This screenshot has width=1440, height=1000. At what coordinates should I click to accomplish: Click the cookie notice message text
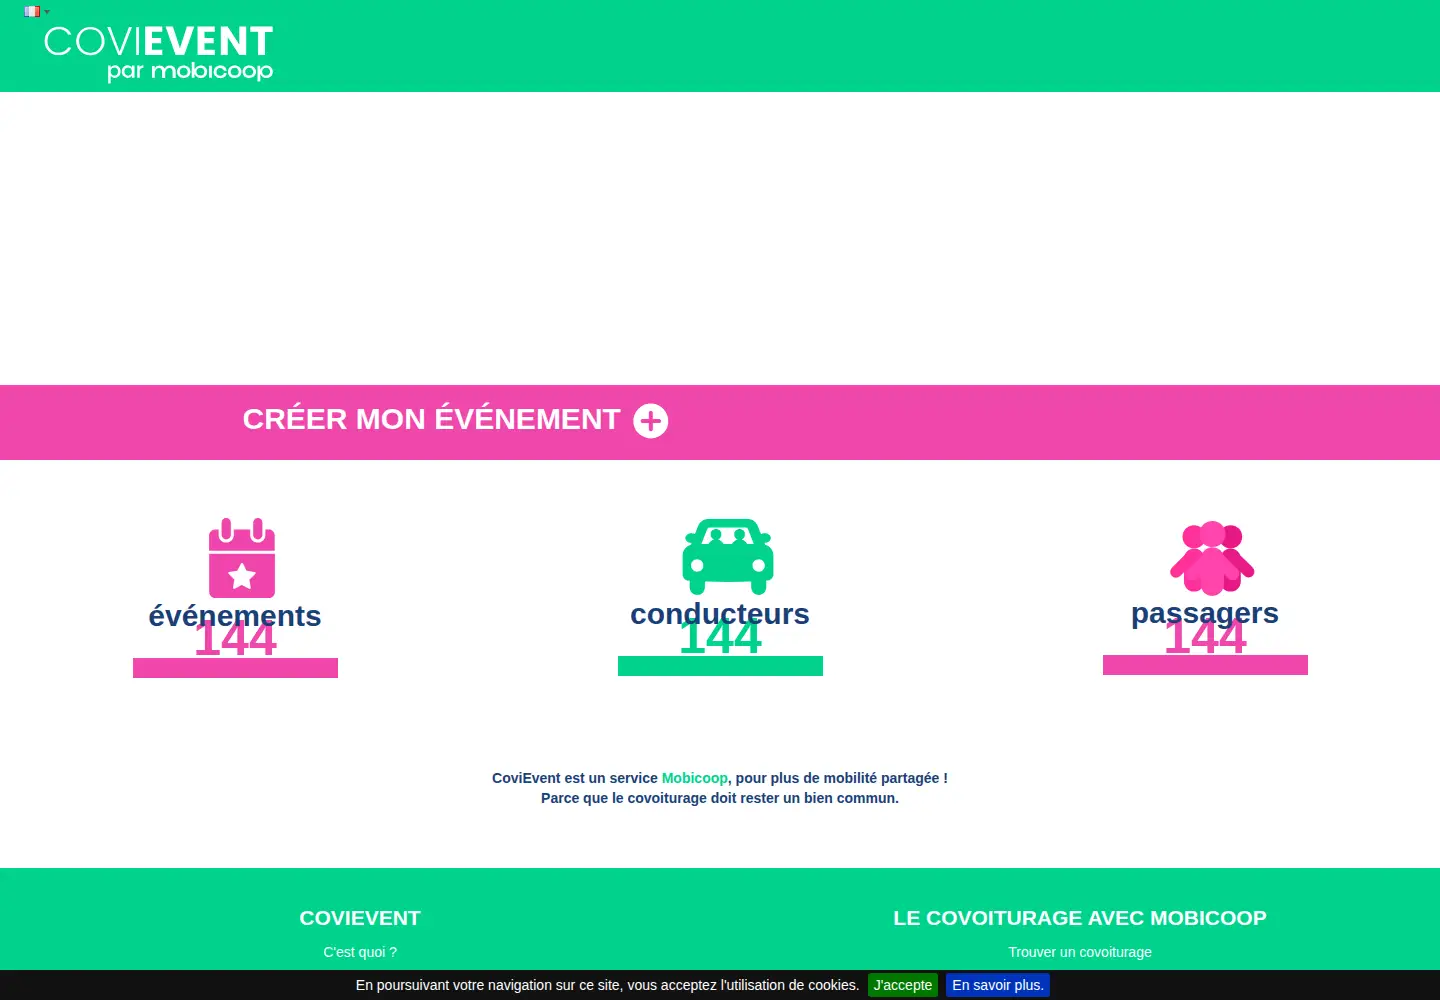click(x=607, y=985)
